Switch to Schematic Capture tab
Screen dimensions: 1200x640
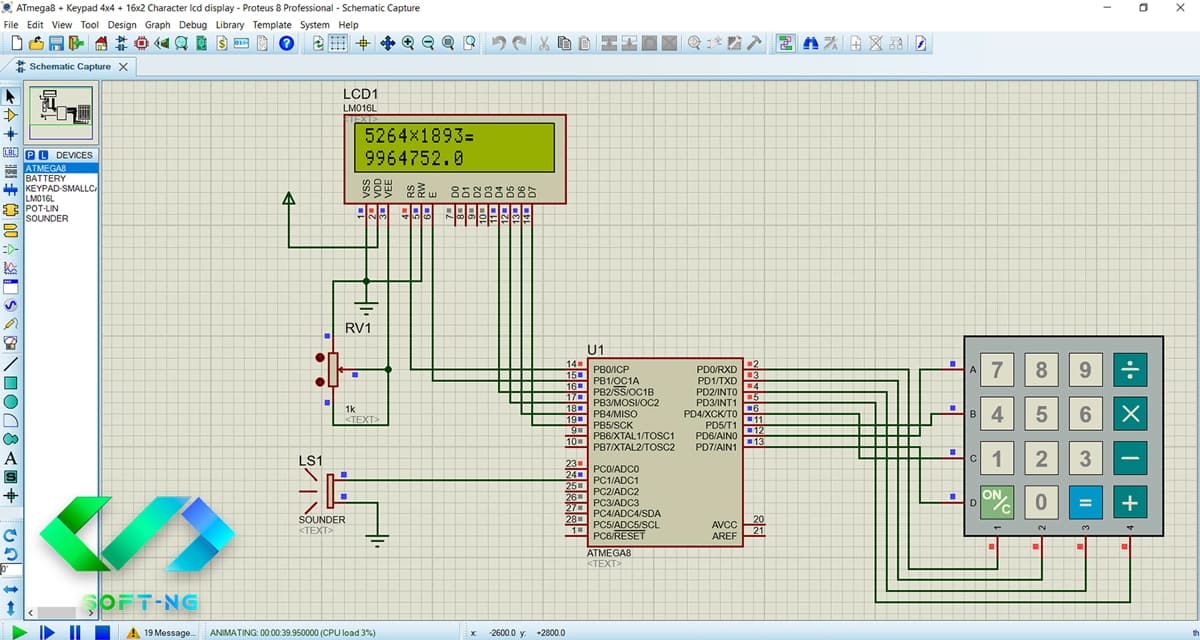70,66
